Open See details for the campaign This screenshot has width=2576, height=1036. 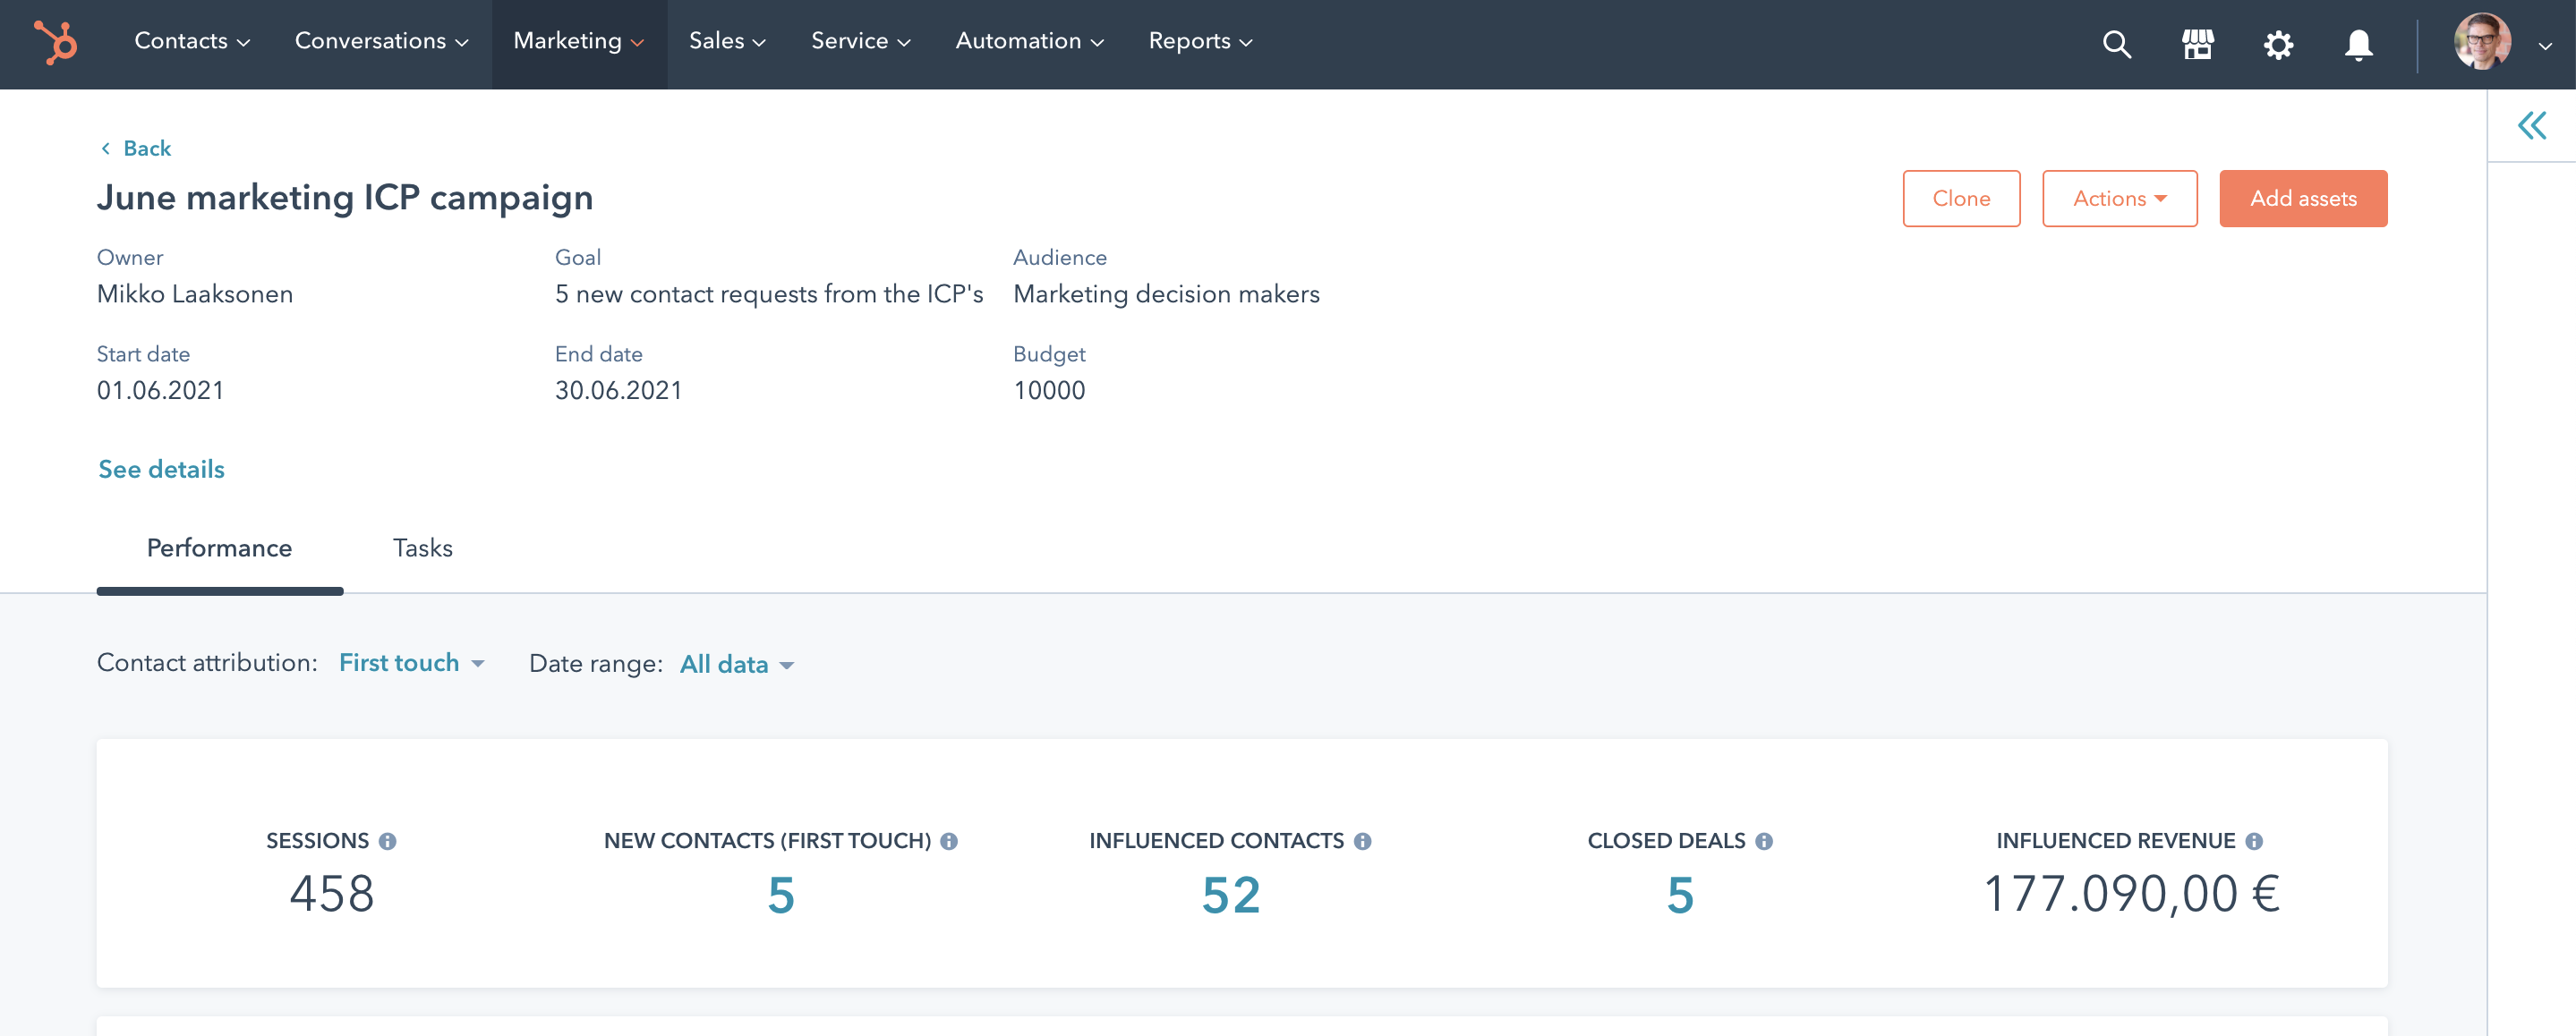160,468
